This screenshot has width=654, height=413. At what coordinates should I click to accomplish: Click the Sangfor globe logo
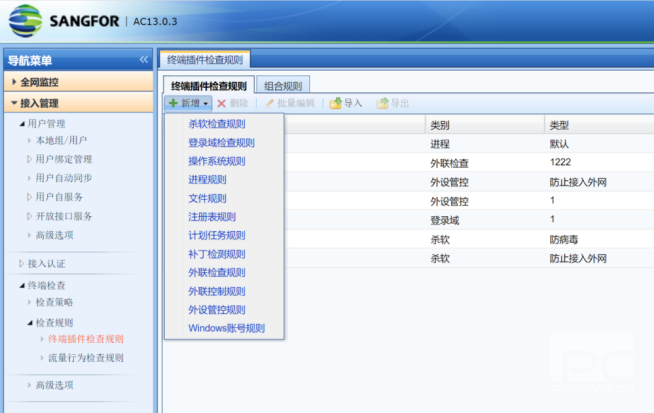(25, 21)
